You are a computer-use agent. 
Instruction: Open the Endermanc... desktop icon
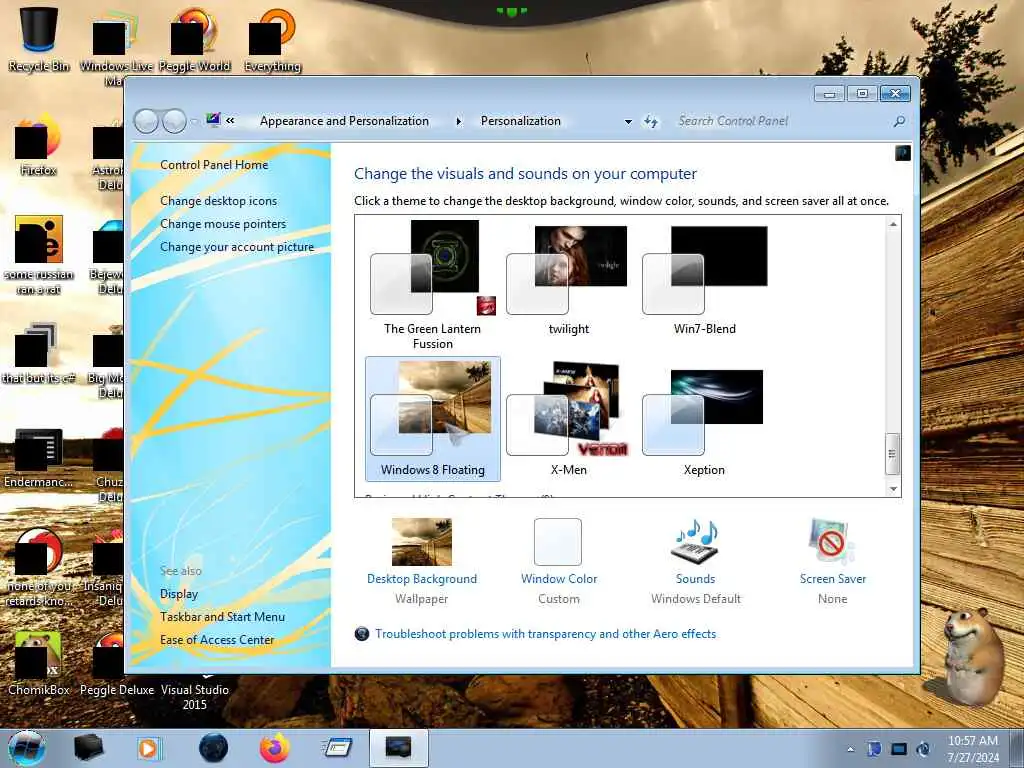click(x=39, y=457)
